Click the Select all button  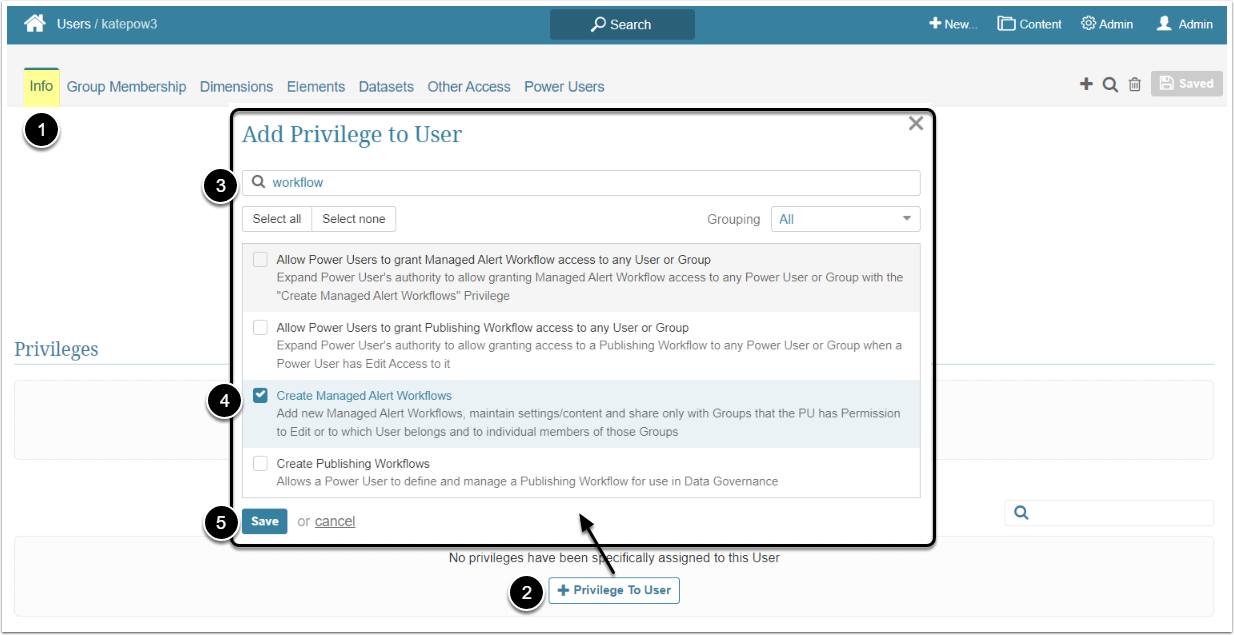tap(277, 219)
